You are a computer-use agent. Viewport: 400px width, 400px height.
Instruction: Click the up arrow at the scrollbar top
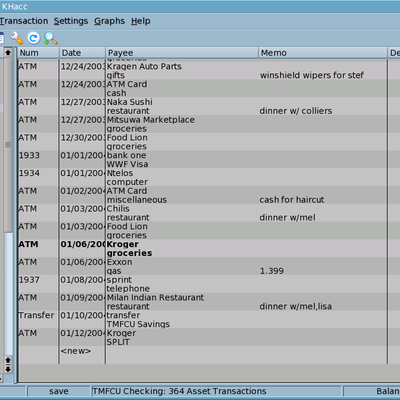point(8,52)
